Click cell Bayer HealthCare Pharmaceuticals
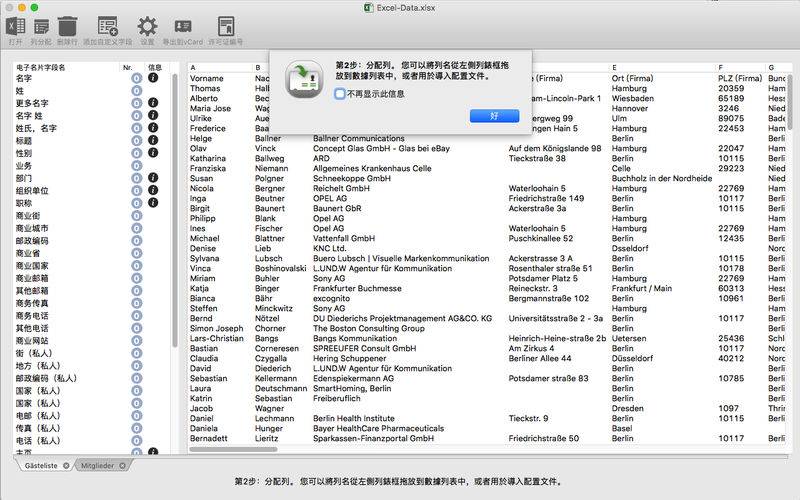The image size is (800, 500). tap(379, 428)
